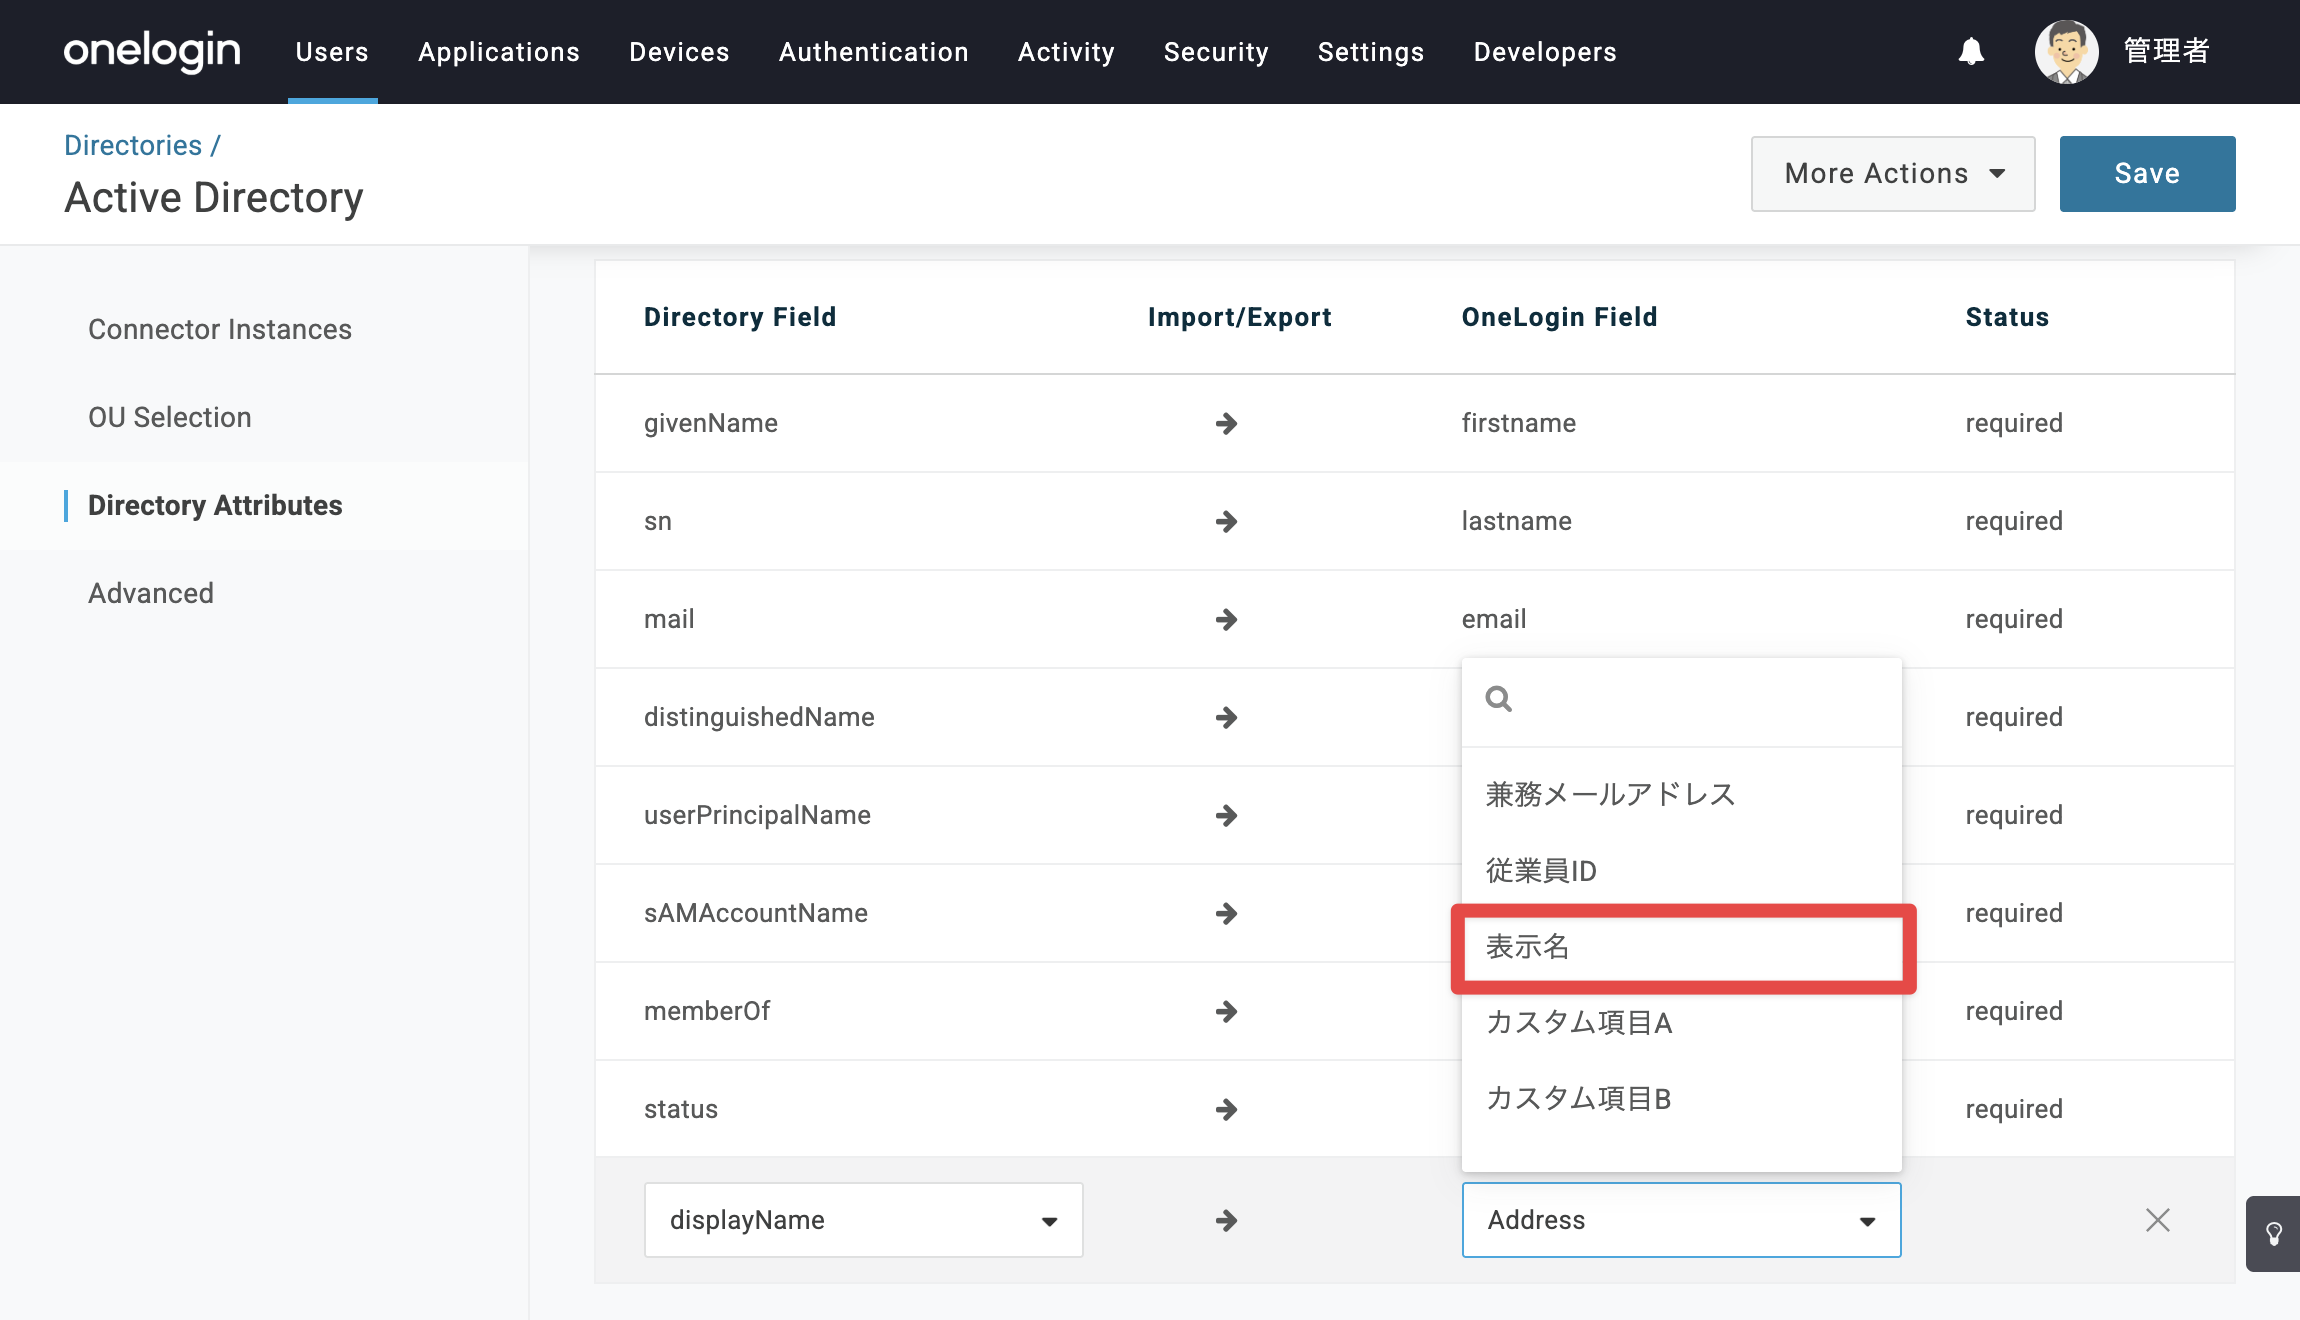Image resolution: width=2300 pixels, height=1320 pixels.
Task: Click the email OneLogin field
Action: point(1494,620)
